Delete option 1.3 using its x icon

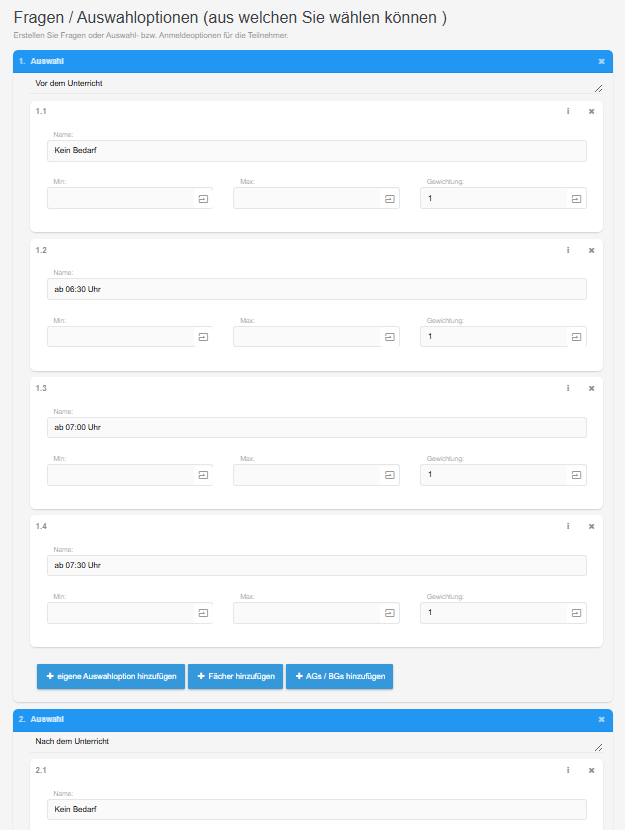coord(591,388)
